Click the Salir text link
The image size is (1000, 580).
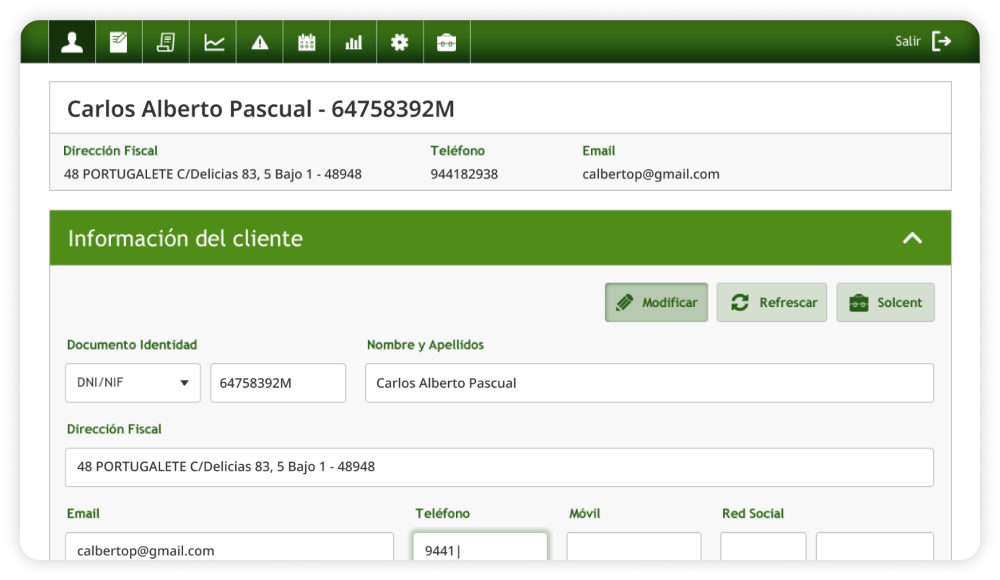point(908,41)
